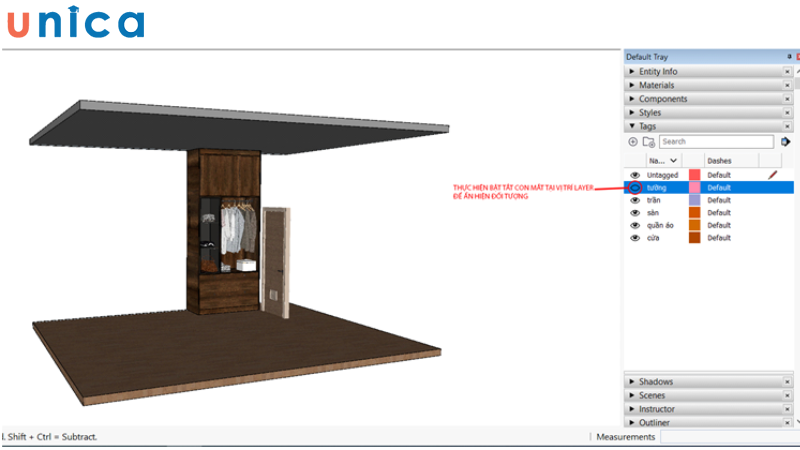Change quần áo dashes Default value
The image size is (800, 450).
719,226
